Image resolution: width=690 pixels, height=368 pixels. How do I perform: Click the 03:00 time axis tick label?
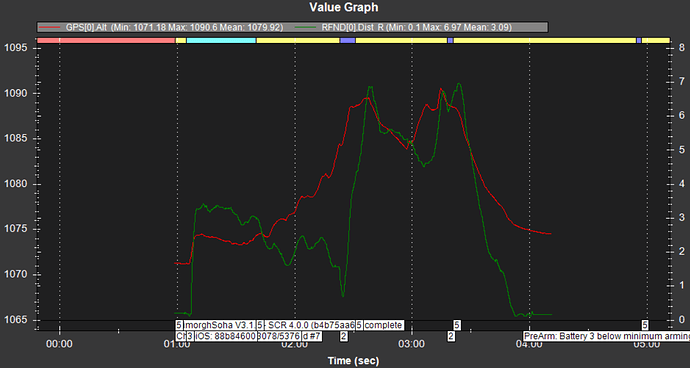point(412,344)
